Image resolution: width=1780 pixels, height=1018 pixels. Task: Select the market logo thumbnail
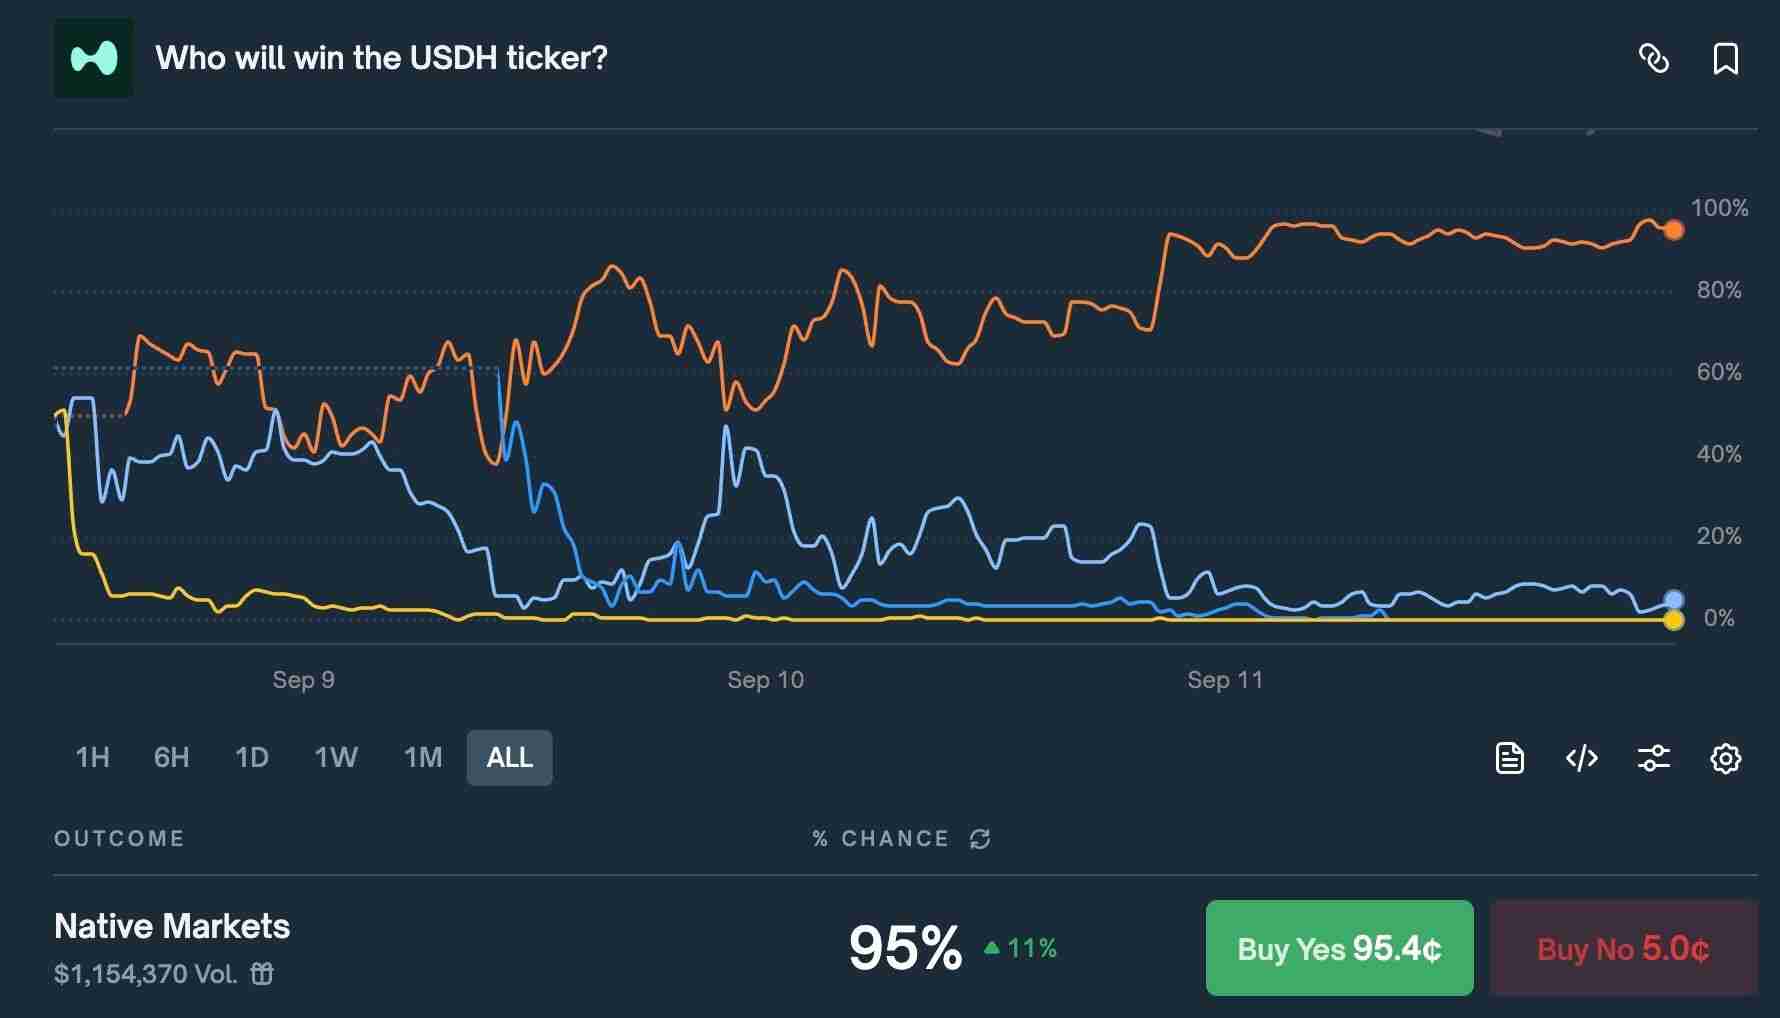click(x=93, y=58)
